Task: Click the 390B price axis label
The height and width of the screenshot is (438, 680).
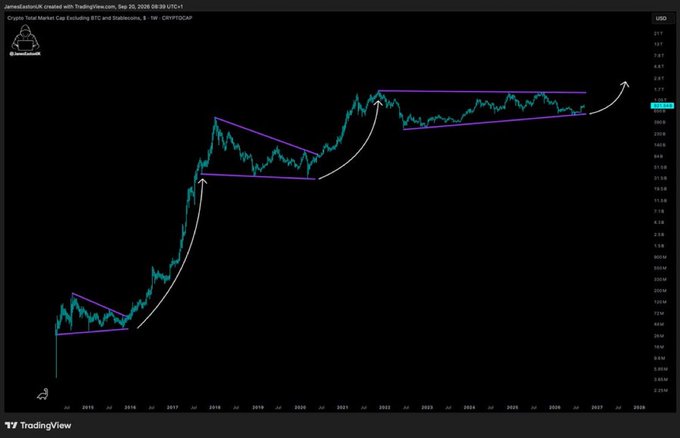Action: [x=660, y=123]
